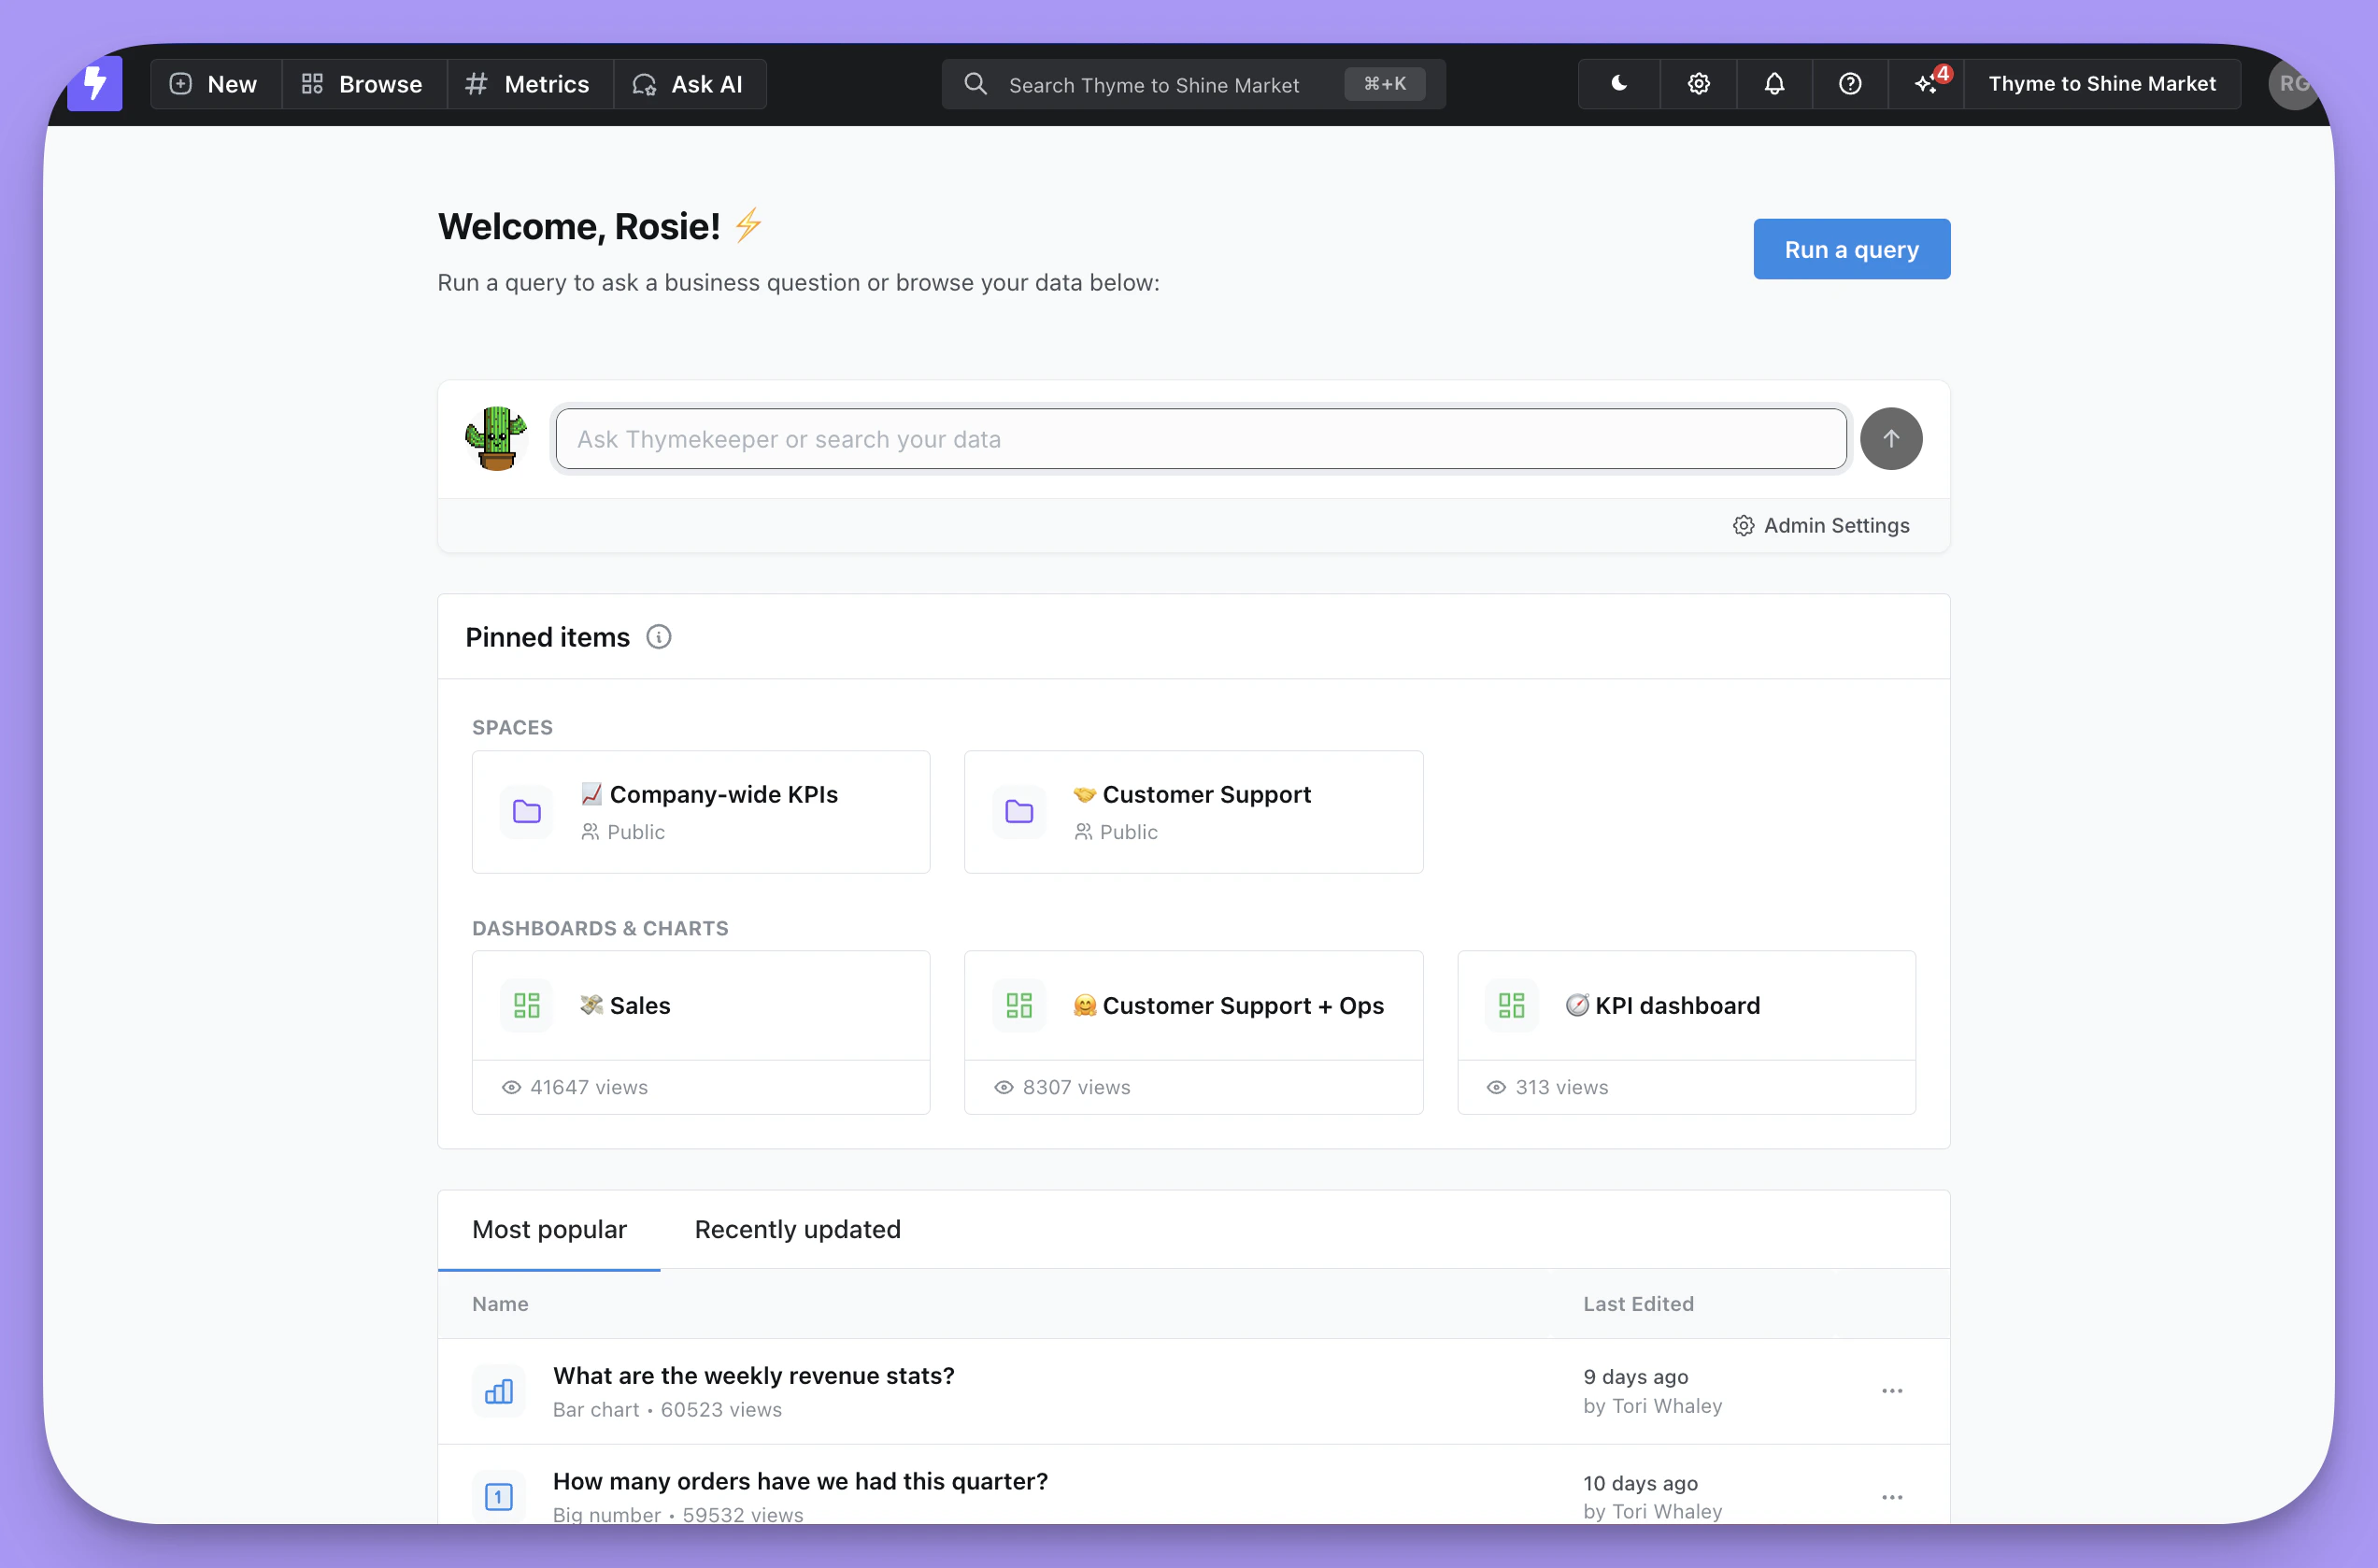Open sparkle updates icon with badge

tap(1926, 84)
